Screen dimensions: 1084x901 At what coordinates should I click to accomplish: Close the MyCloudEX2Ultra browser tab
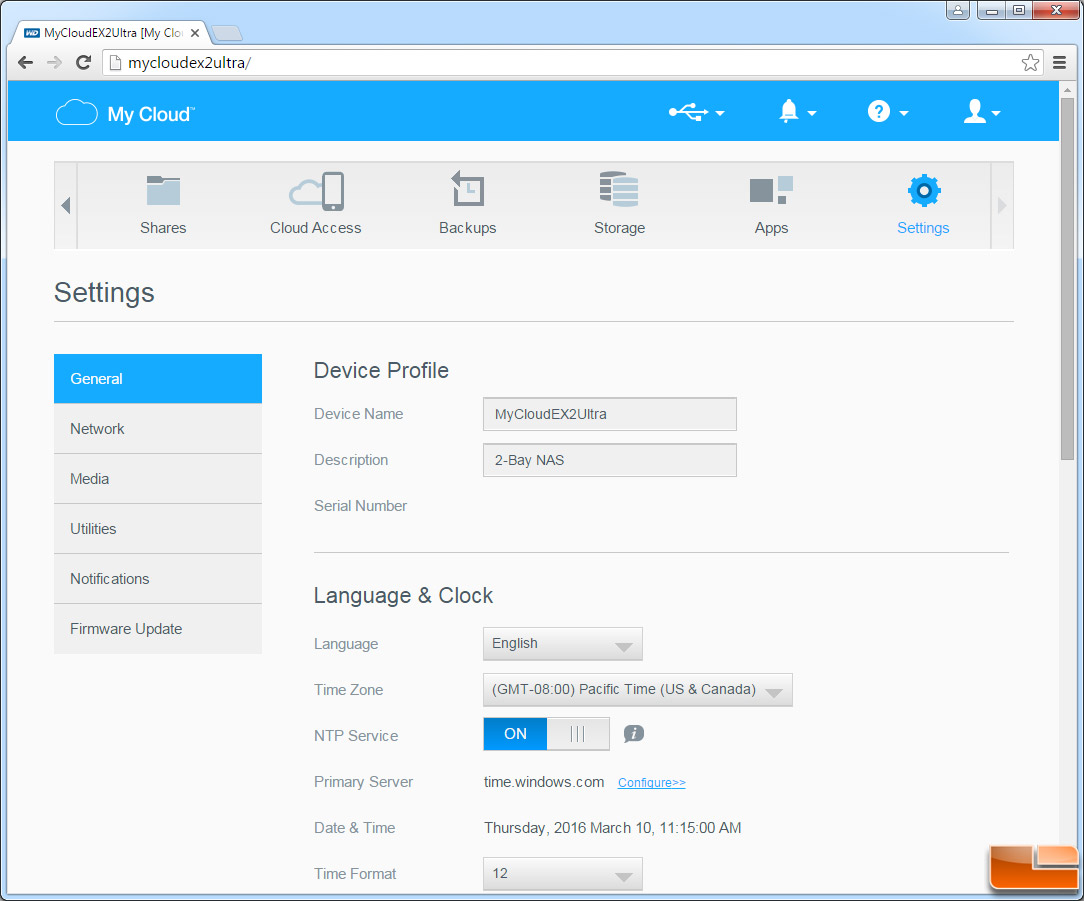(195, 32)
